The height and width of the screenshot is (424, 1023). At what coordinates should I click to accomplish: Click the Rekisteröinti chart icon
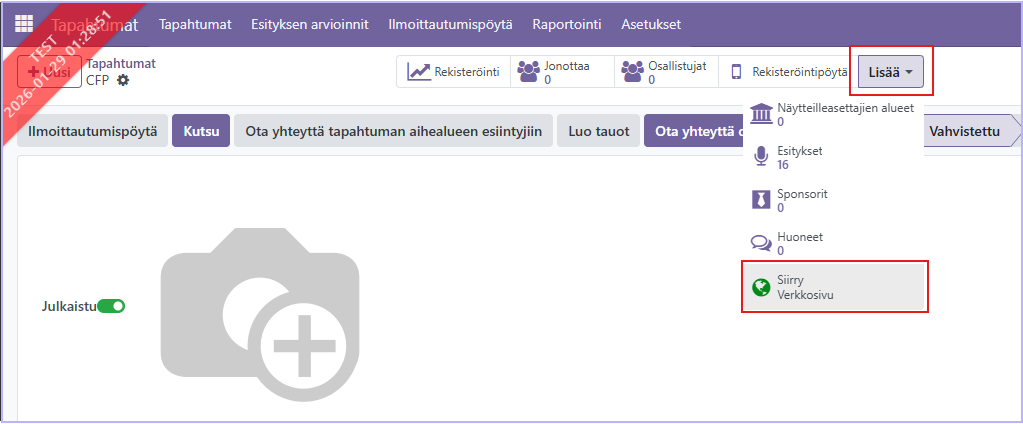418,72
